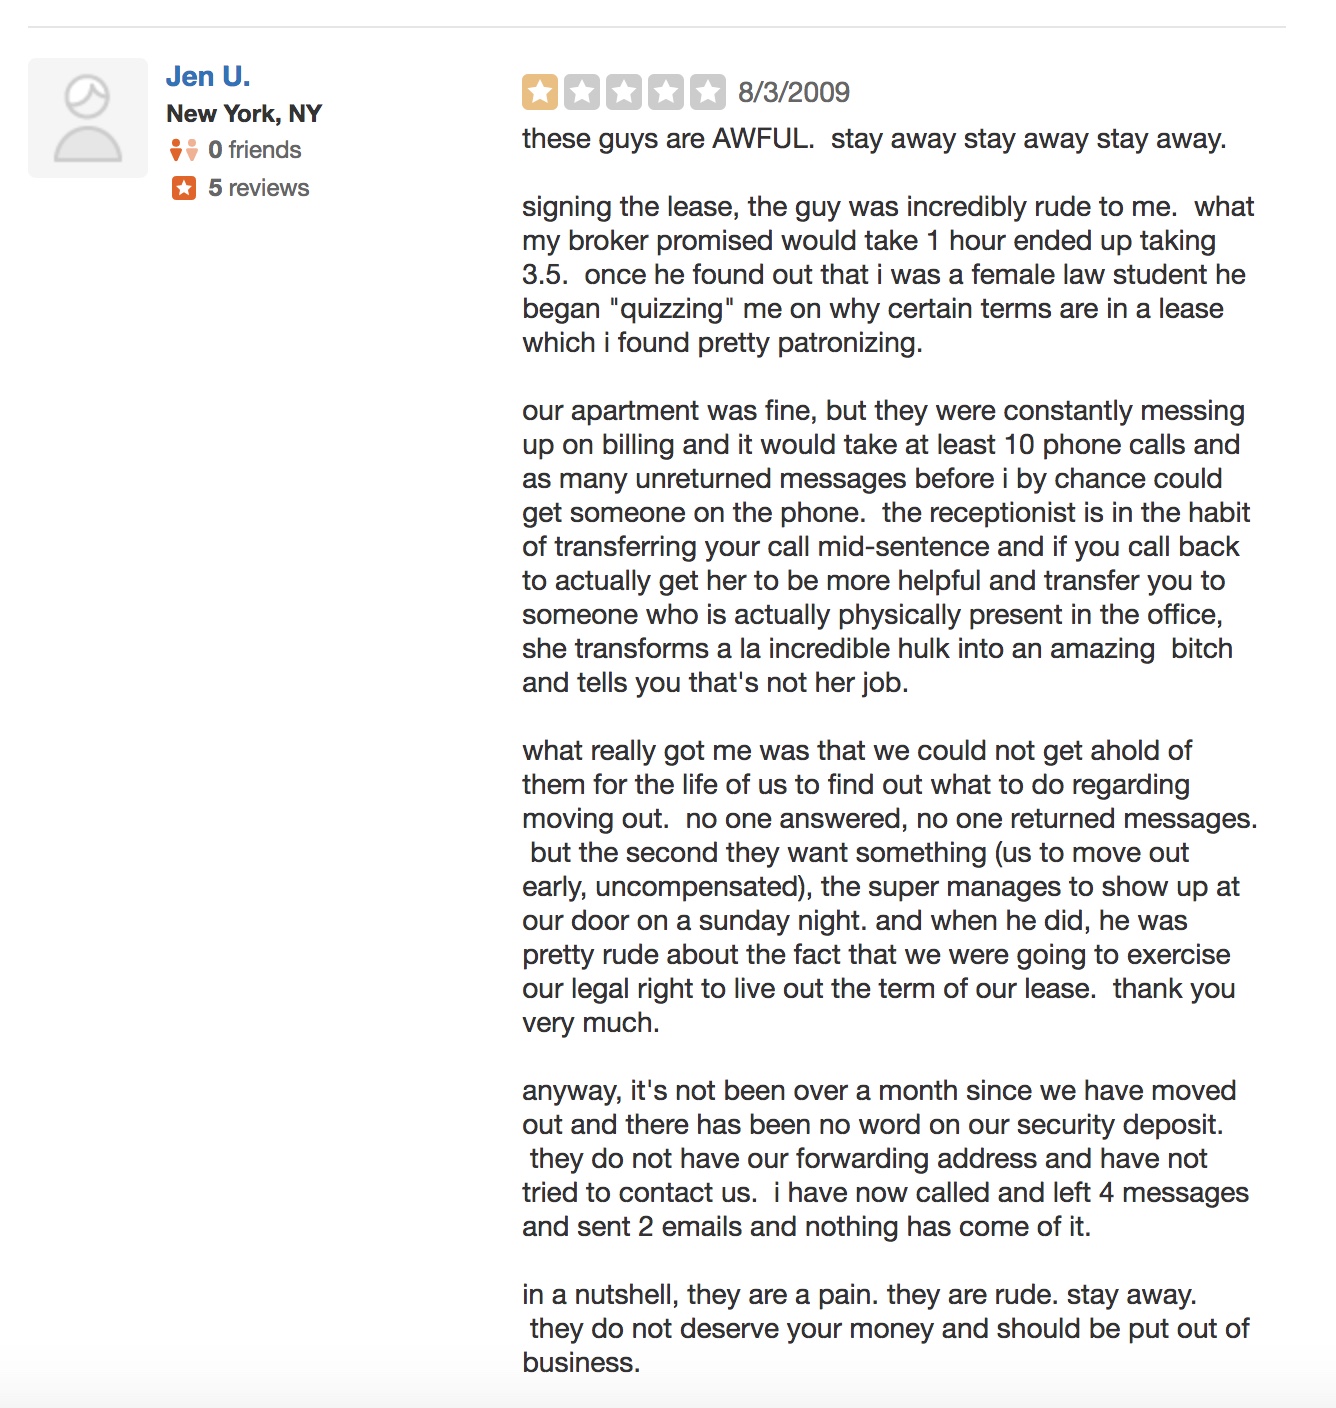Click the "5 reviews" count text
The width and height of the screenshot is (1336, 1408).
pos(258,188)
